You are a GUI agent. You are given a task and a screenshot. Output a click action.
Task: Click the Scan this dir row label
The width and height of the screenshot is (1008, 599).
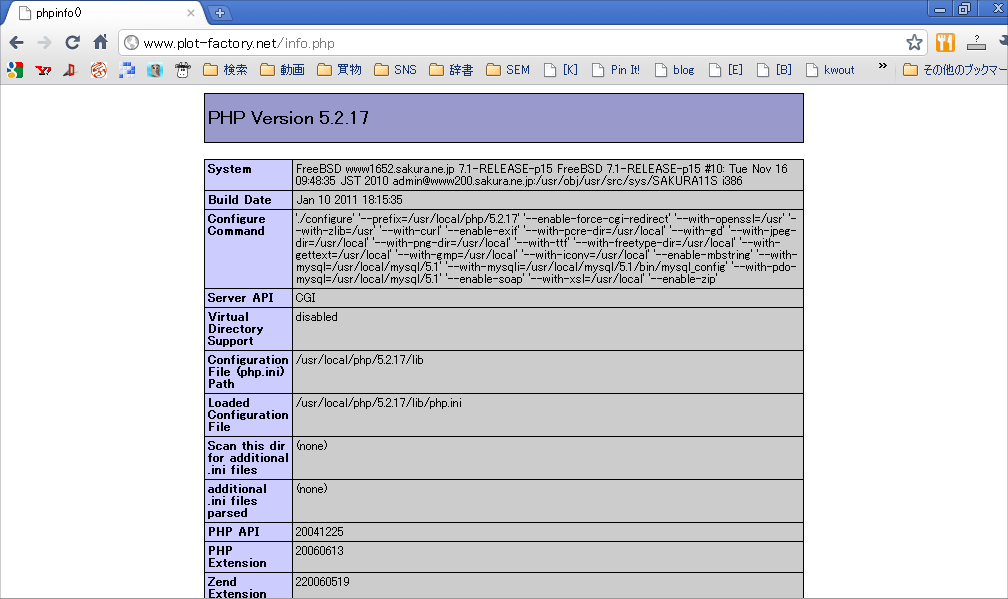click(x=248, y=458)
